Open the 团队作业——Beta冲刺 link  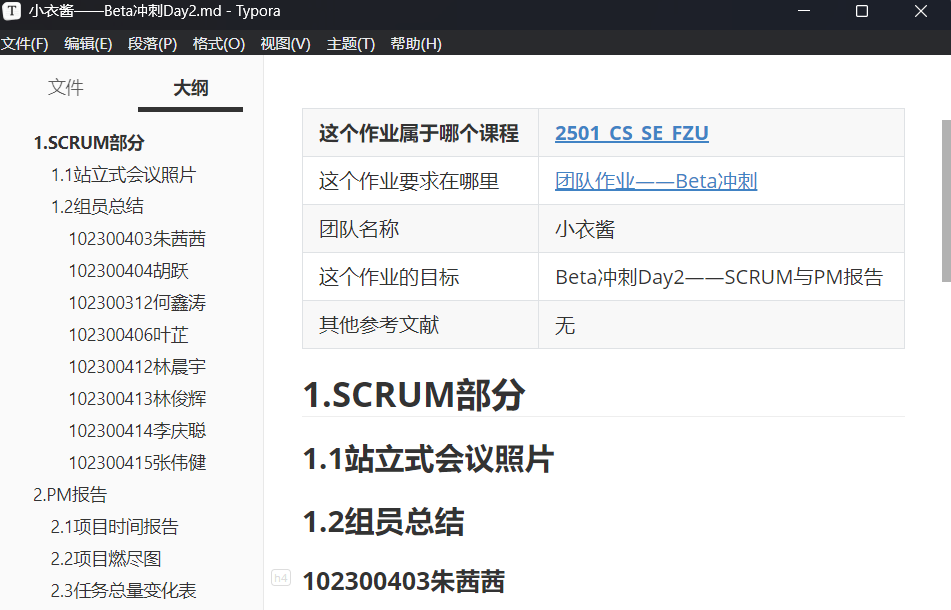[656, 181]
